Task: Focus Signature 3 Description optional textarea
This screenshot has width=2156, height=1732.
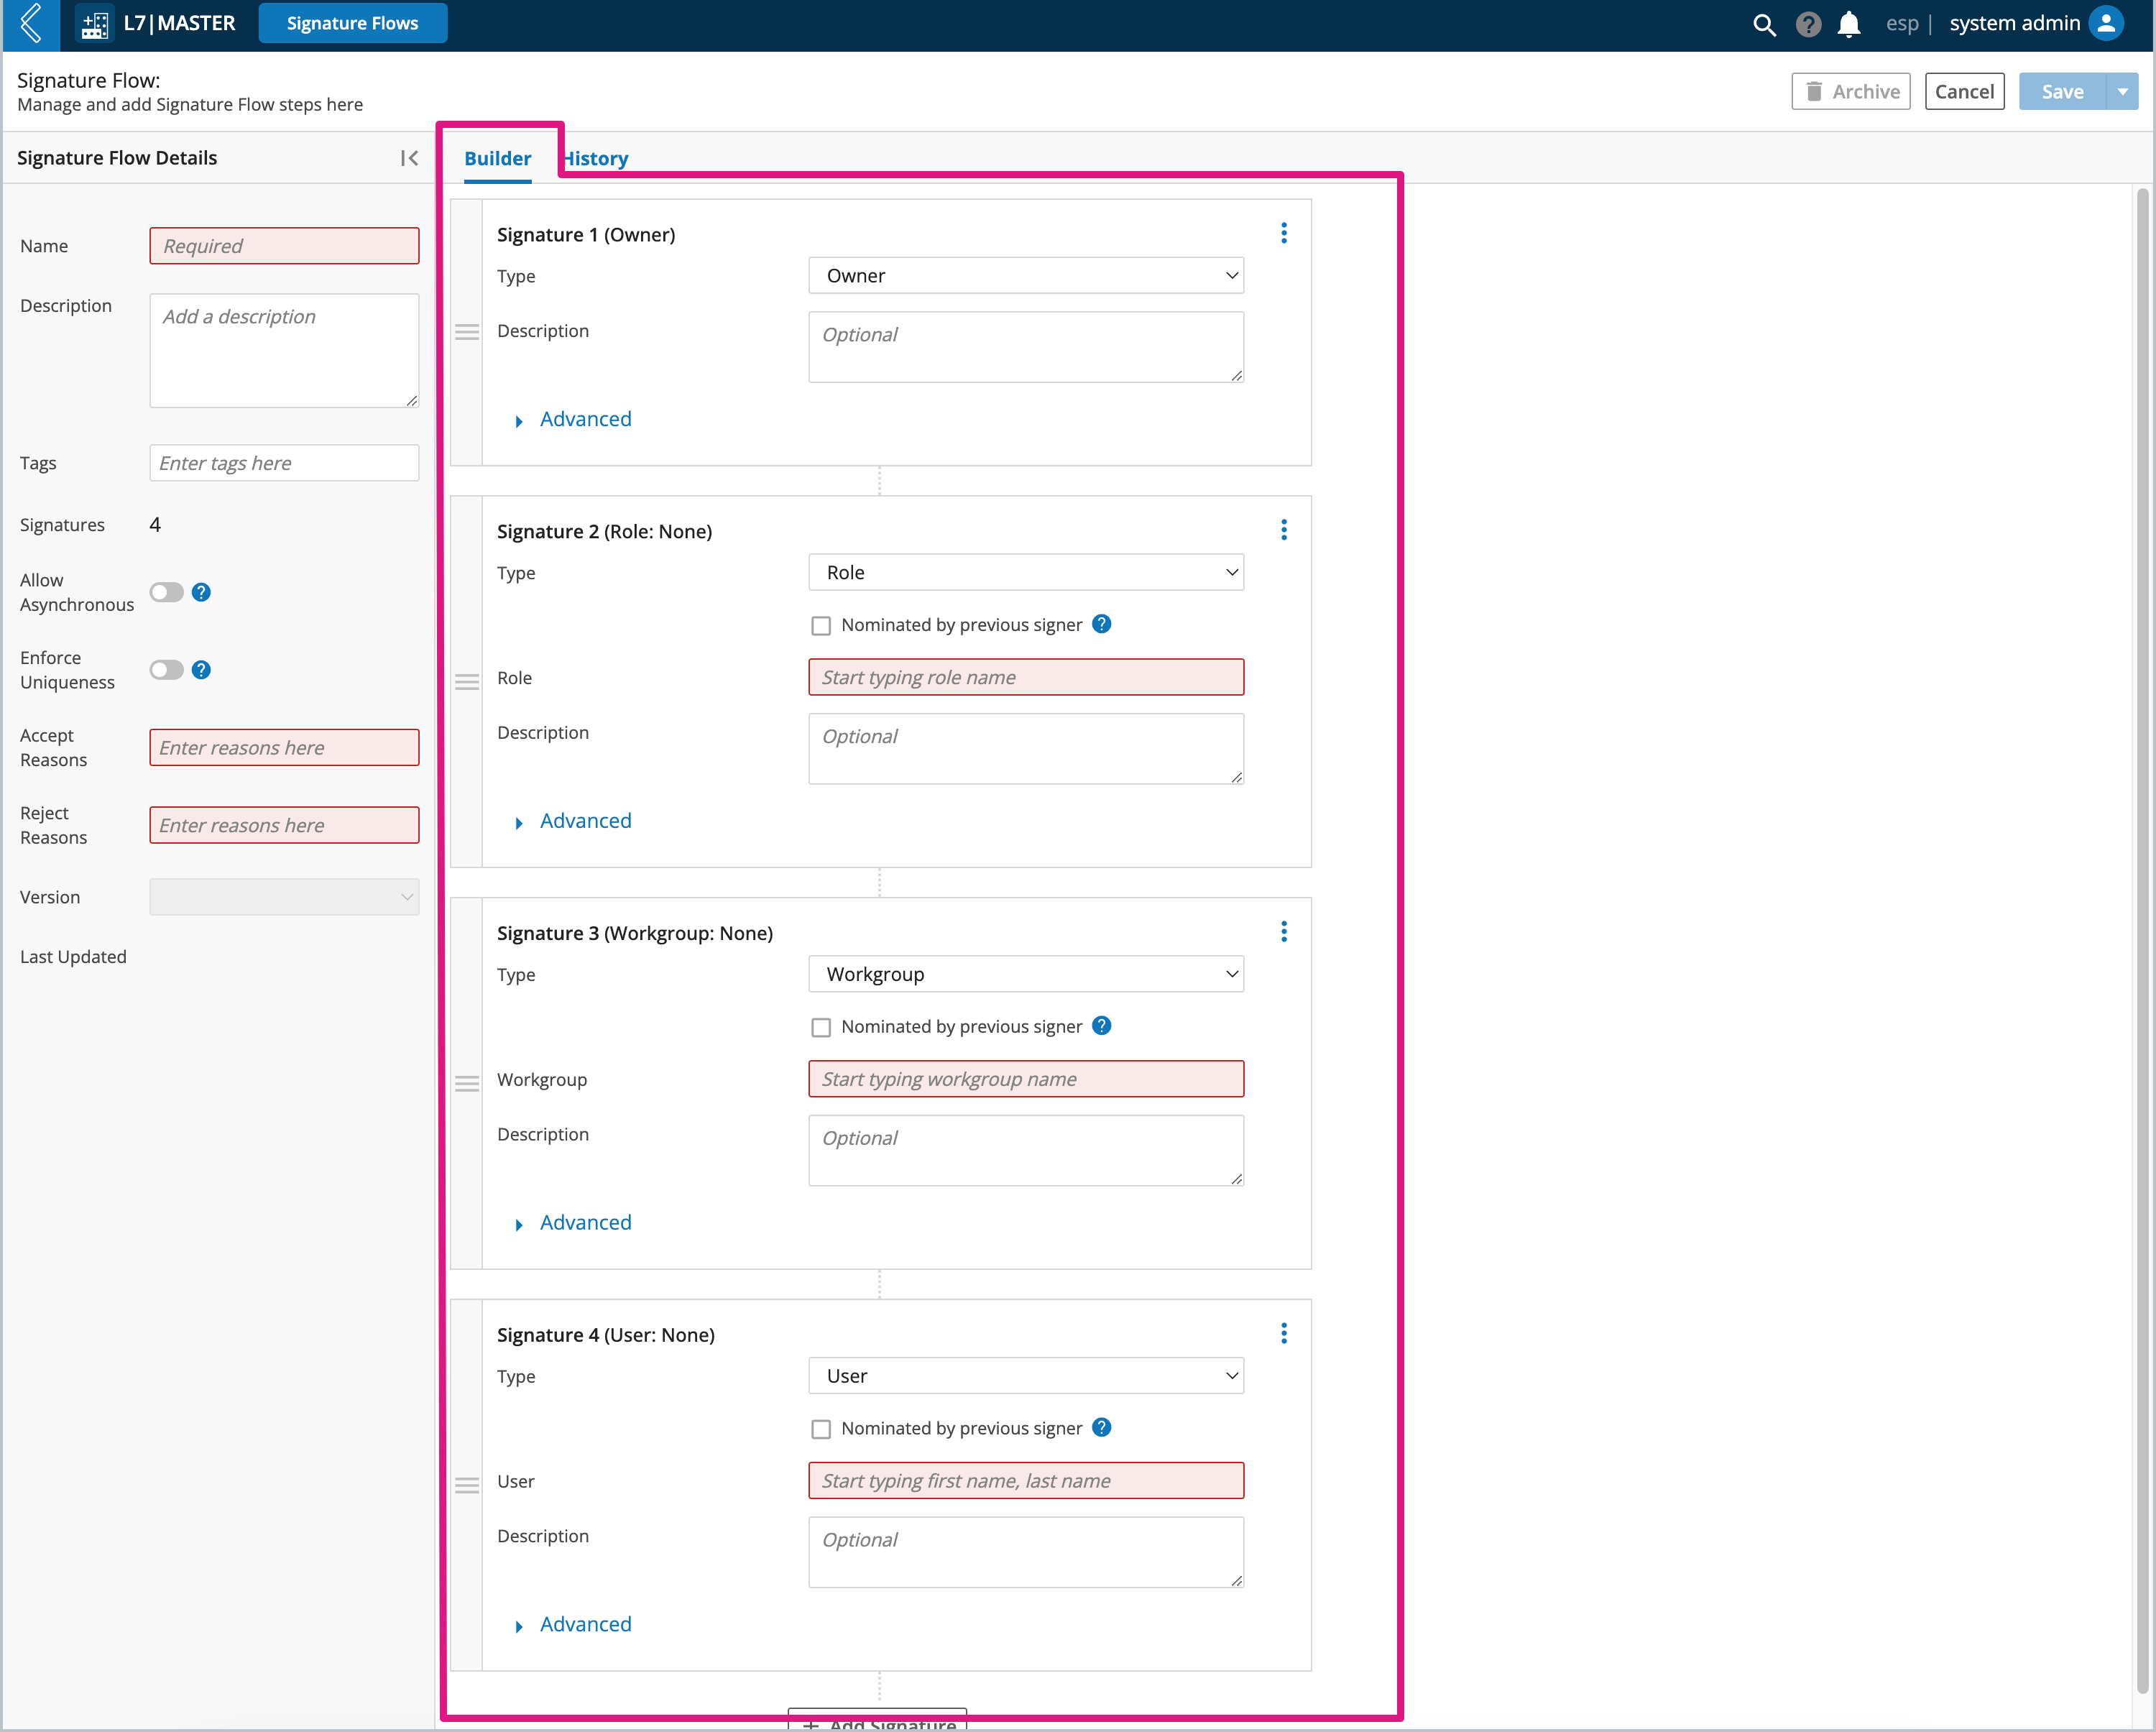Action: [x=1026, y=1152]
